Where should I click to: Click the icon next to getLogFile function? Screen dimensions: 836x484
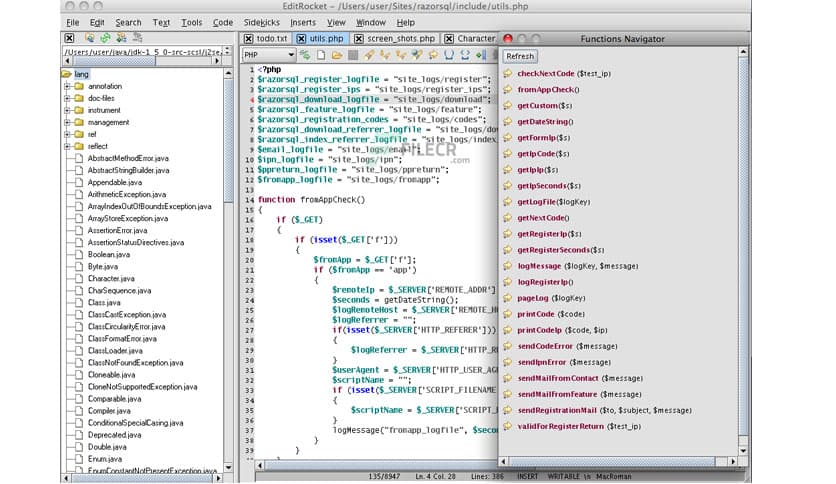pos(508,201)
